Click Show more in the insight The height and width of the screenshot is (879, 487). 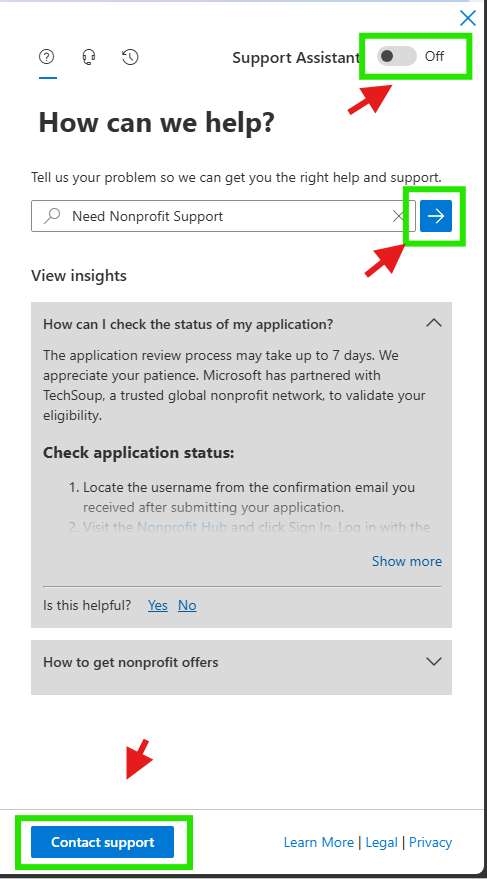[407, 561]
